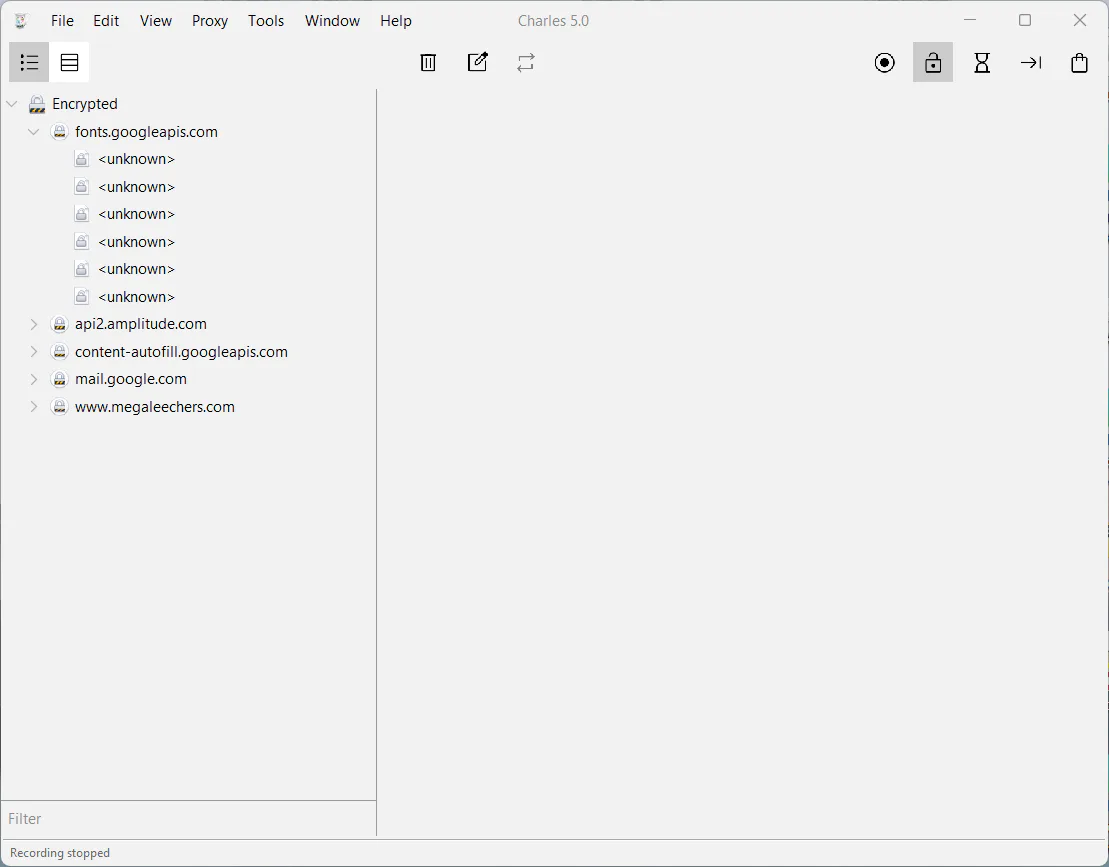
Task: Click into the Filter field
Action: 189,818
